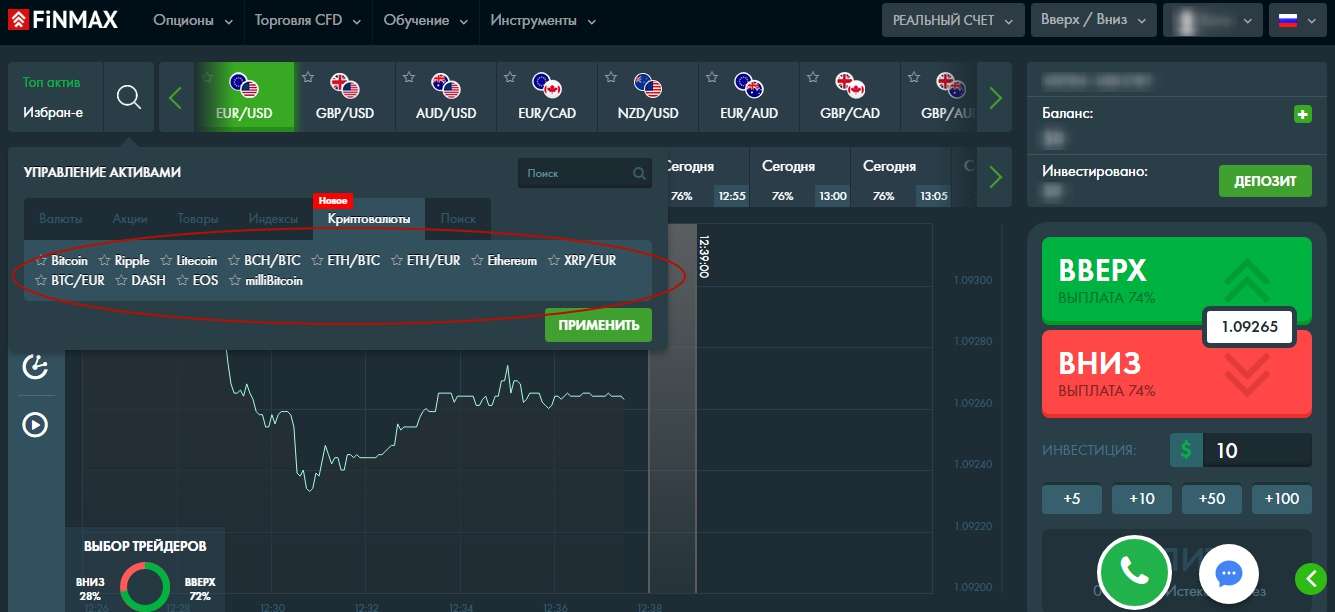Click the red ВНИЗ trade button
Screen dimensions: 1335x612
[1176, 372]
